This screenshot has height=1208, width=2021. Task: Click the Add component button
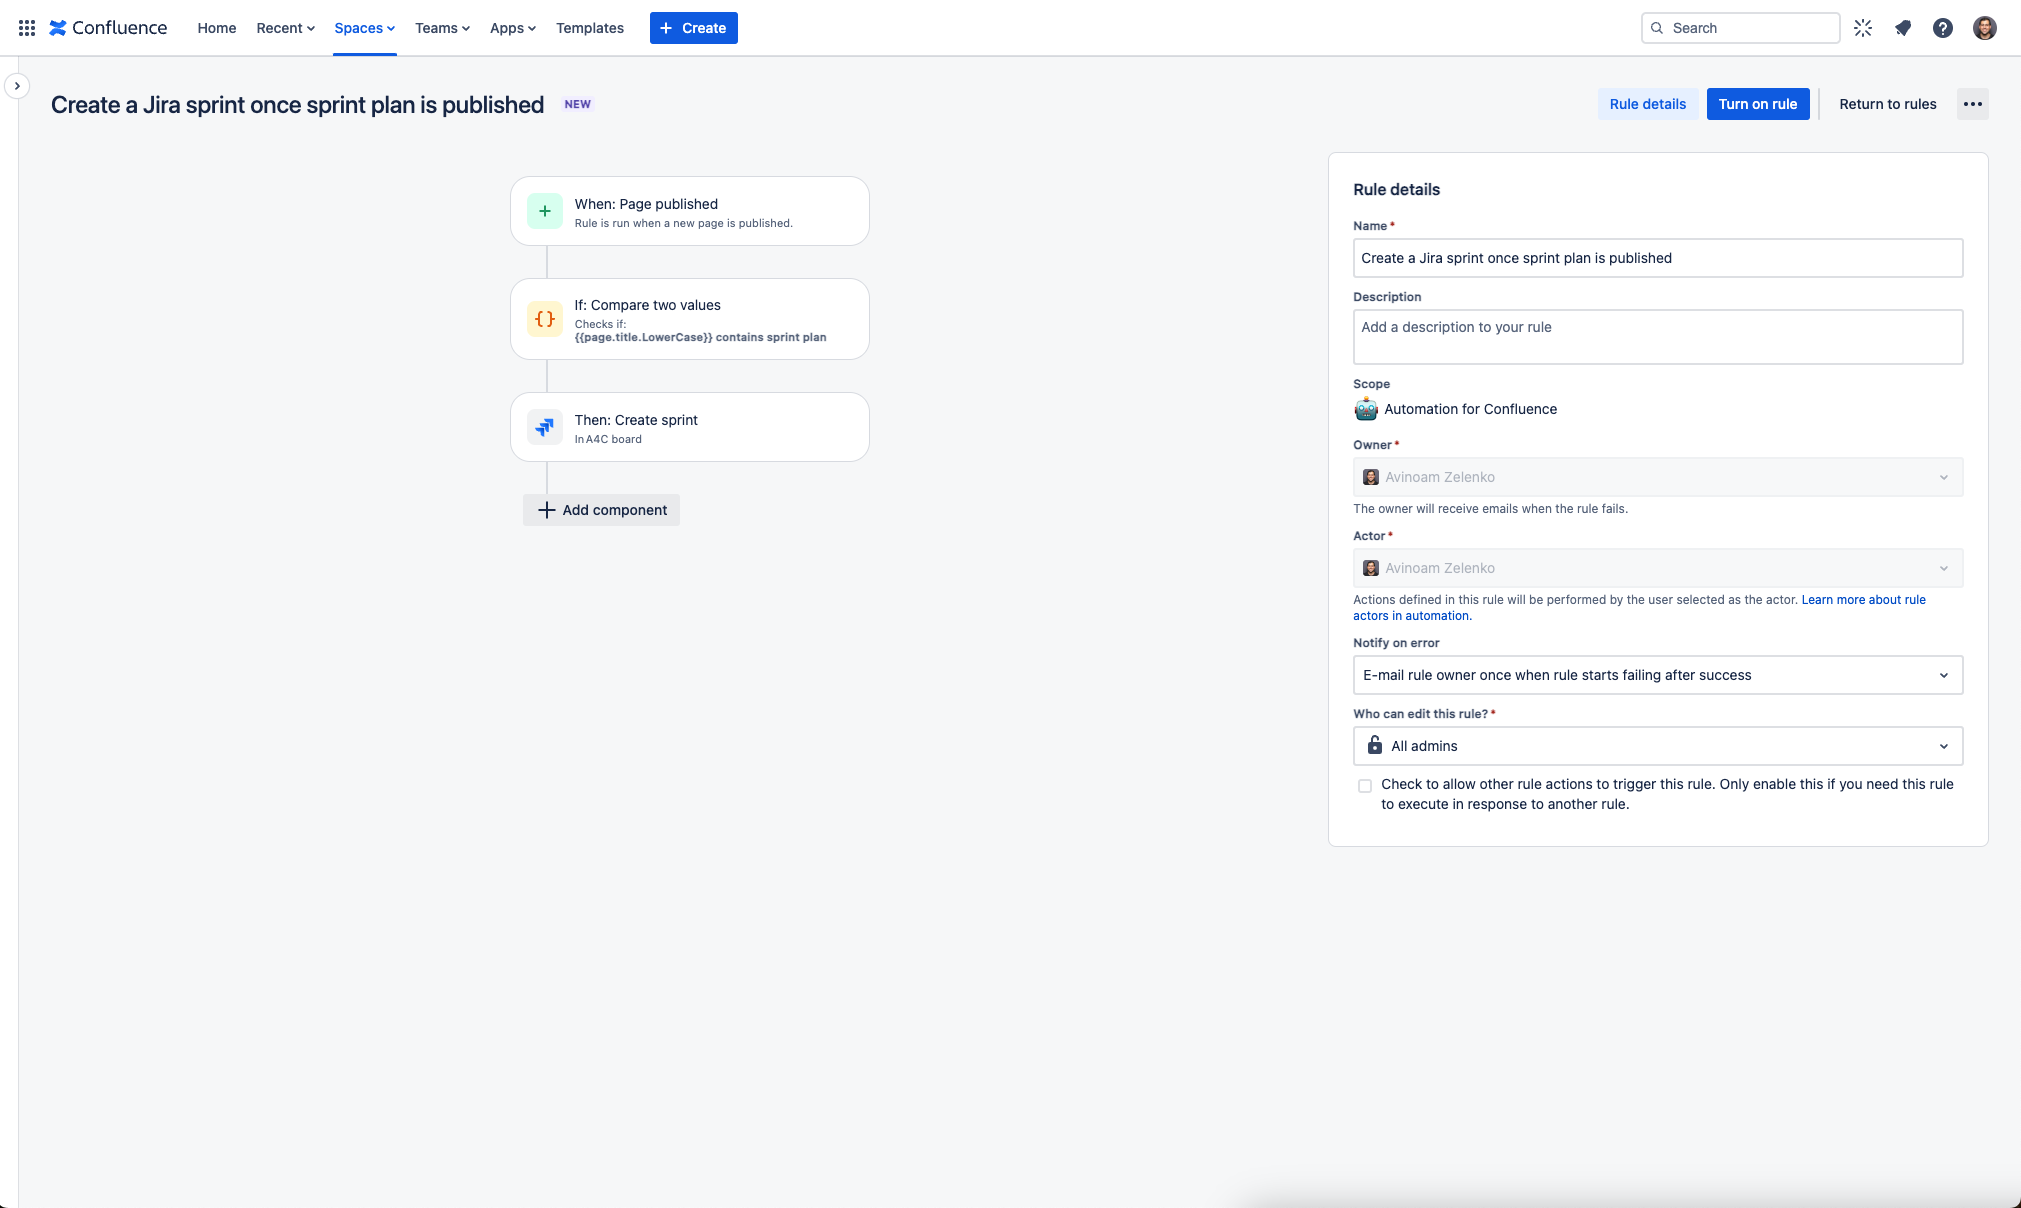click(x=600, y=510)
